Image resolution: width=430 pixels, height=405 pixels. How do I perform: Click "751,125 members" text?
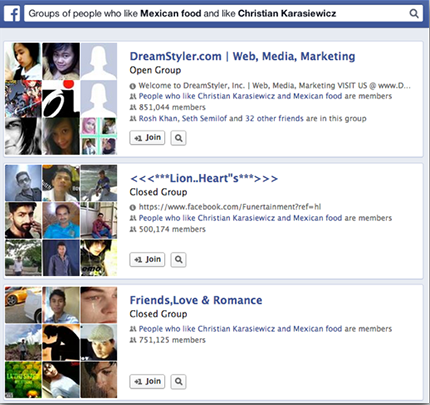[x=172, y=340]
